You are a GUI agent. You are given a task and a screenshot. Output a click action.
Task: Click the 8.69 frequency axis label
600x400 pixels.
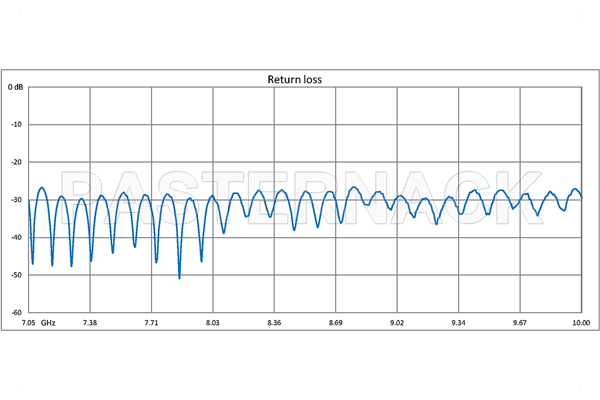pos(335,323)
